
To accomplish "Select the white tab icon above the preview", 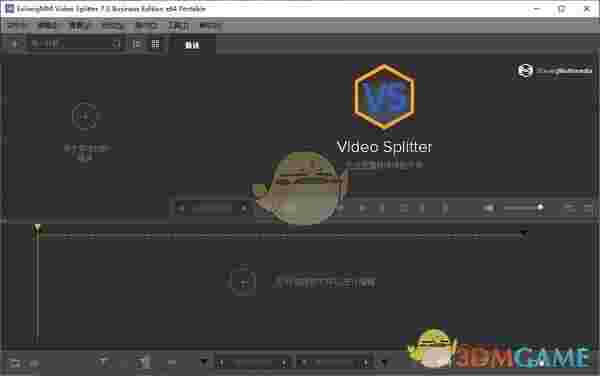I will point(192,45).
